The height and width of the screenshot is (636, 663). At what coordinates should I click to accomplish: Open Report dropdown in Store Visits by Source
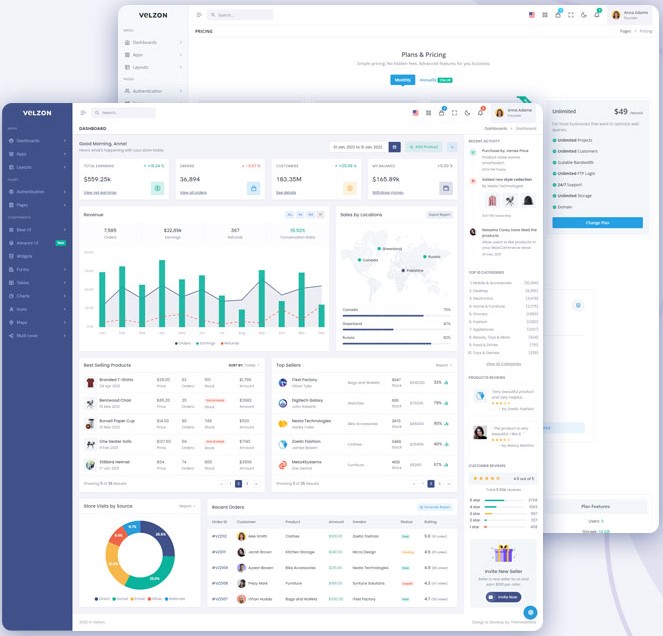187,506
